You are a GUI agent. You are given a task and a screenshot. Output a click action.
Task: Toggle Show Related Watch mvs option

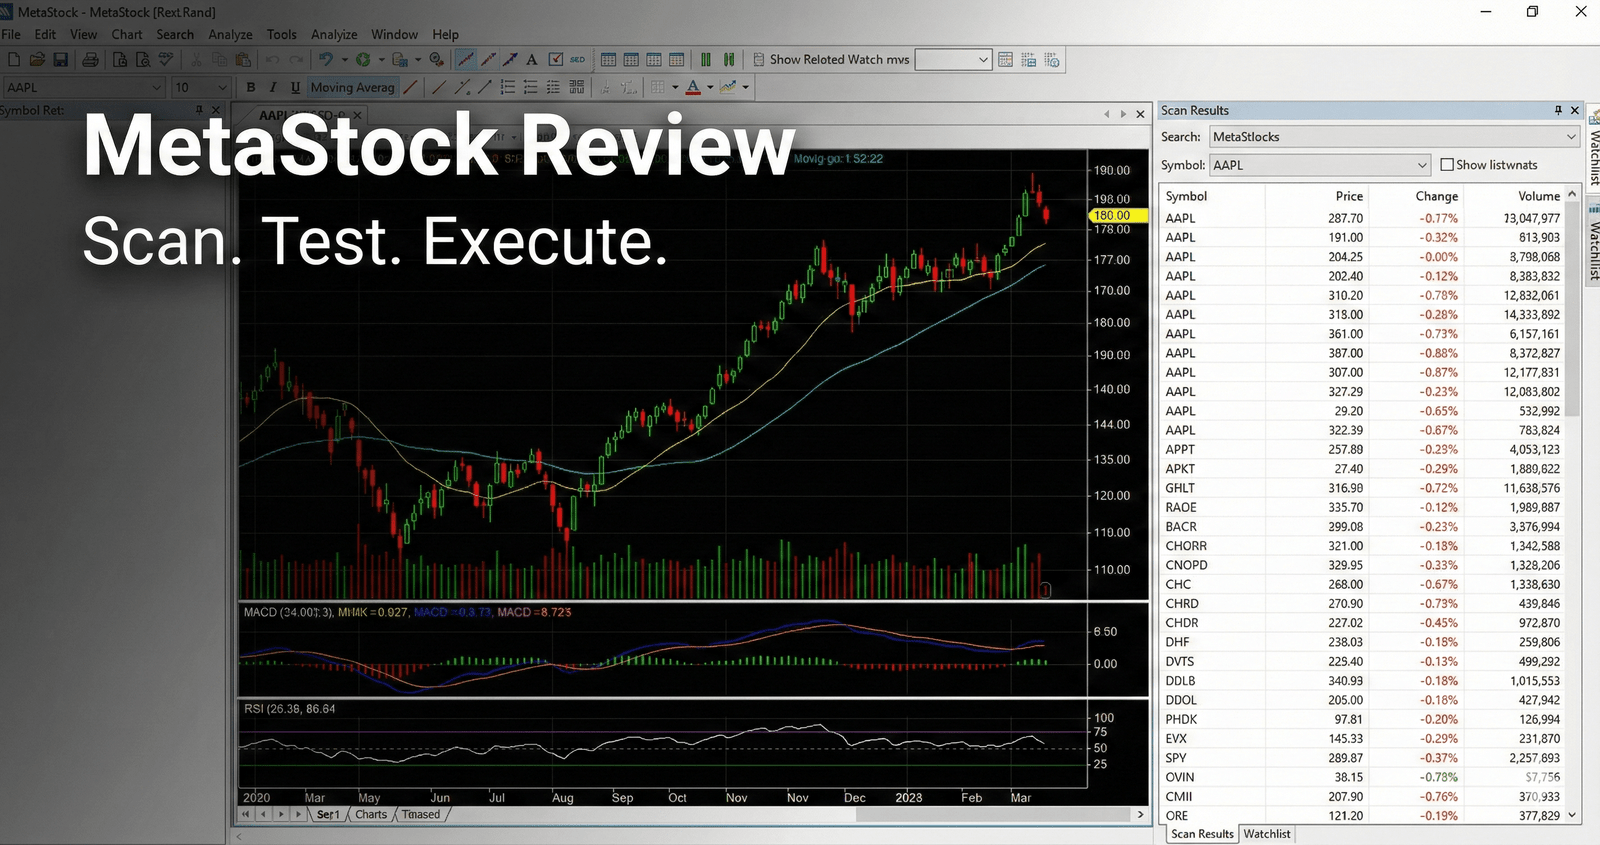[x=831, y=60]
